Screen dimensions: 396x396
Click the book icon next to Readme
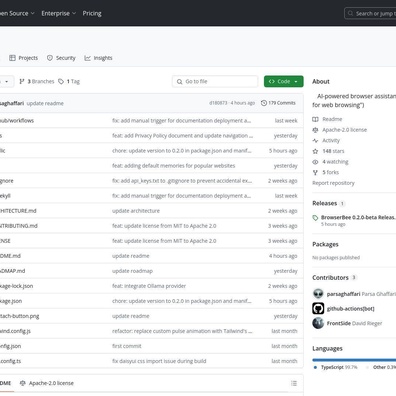click(x=315, y=119)
